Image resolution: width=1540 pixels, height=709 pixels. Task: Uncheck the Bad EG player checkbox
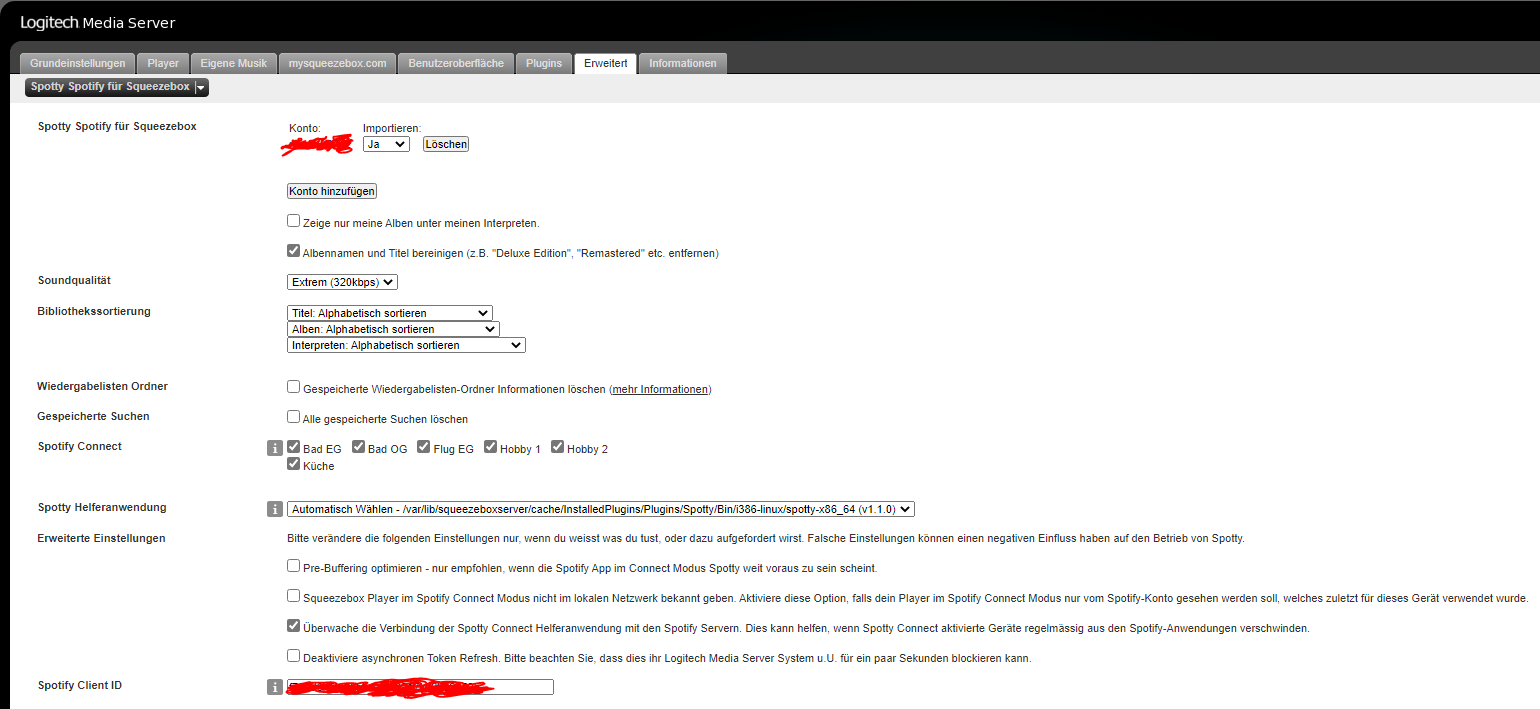pyautogui.click(x=293, y=447)
